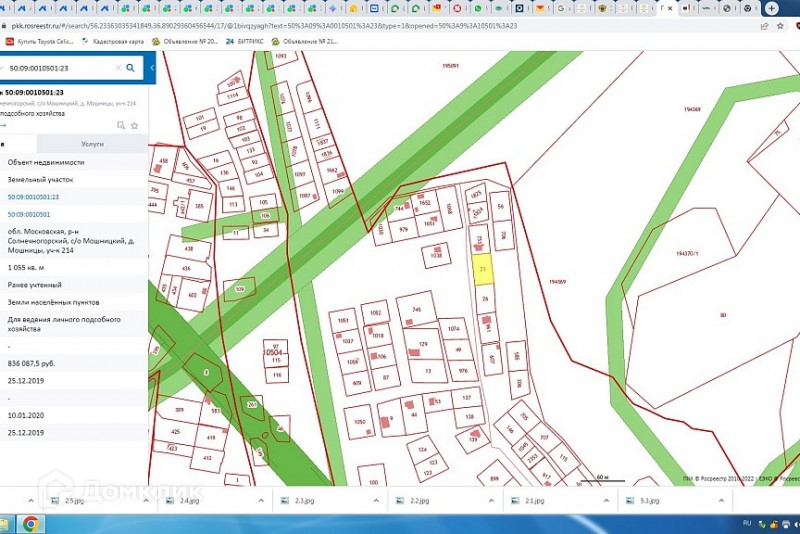Add parcel to favorites star icon in panel

(x=135, y=125)
